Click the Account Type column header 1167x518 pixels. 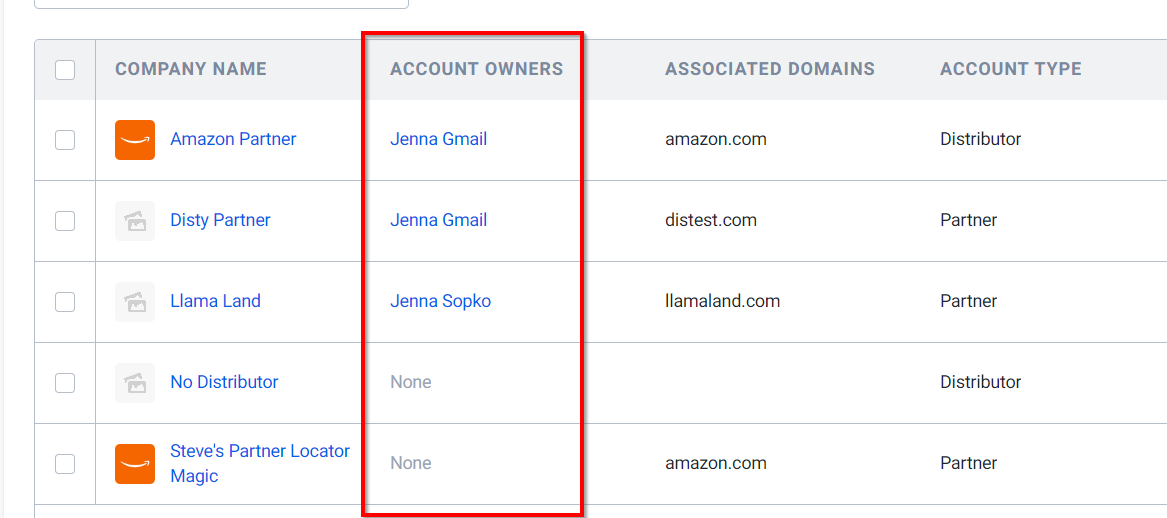[1011, 69]
